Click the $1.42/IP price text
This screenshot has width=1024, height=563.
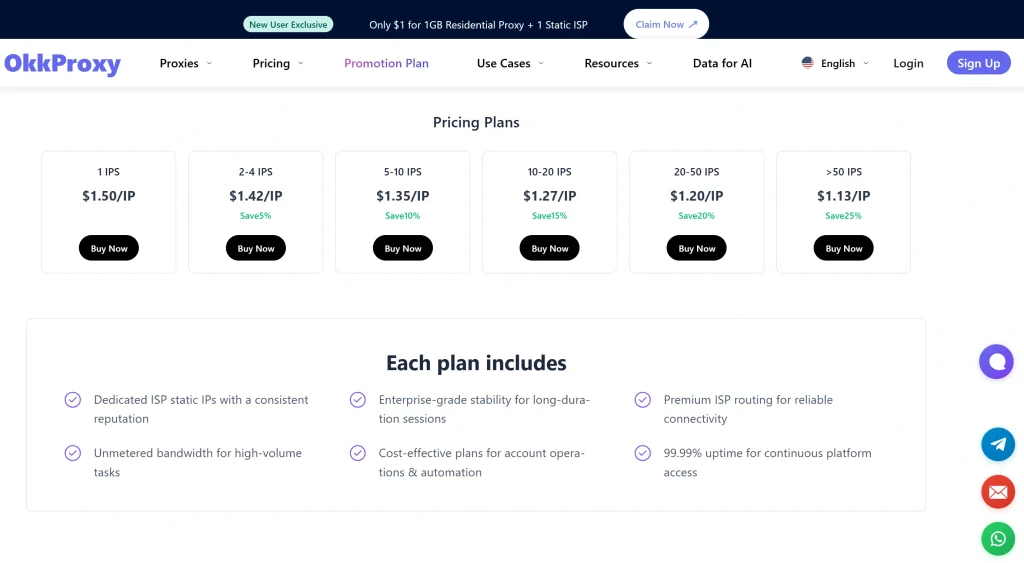click(x=255, y=195)
